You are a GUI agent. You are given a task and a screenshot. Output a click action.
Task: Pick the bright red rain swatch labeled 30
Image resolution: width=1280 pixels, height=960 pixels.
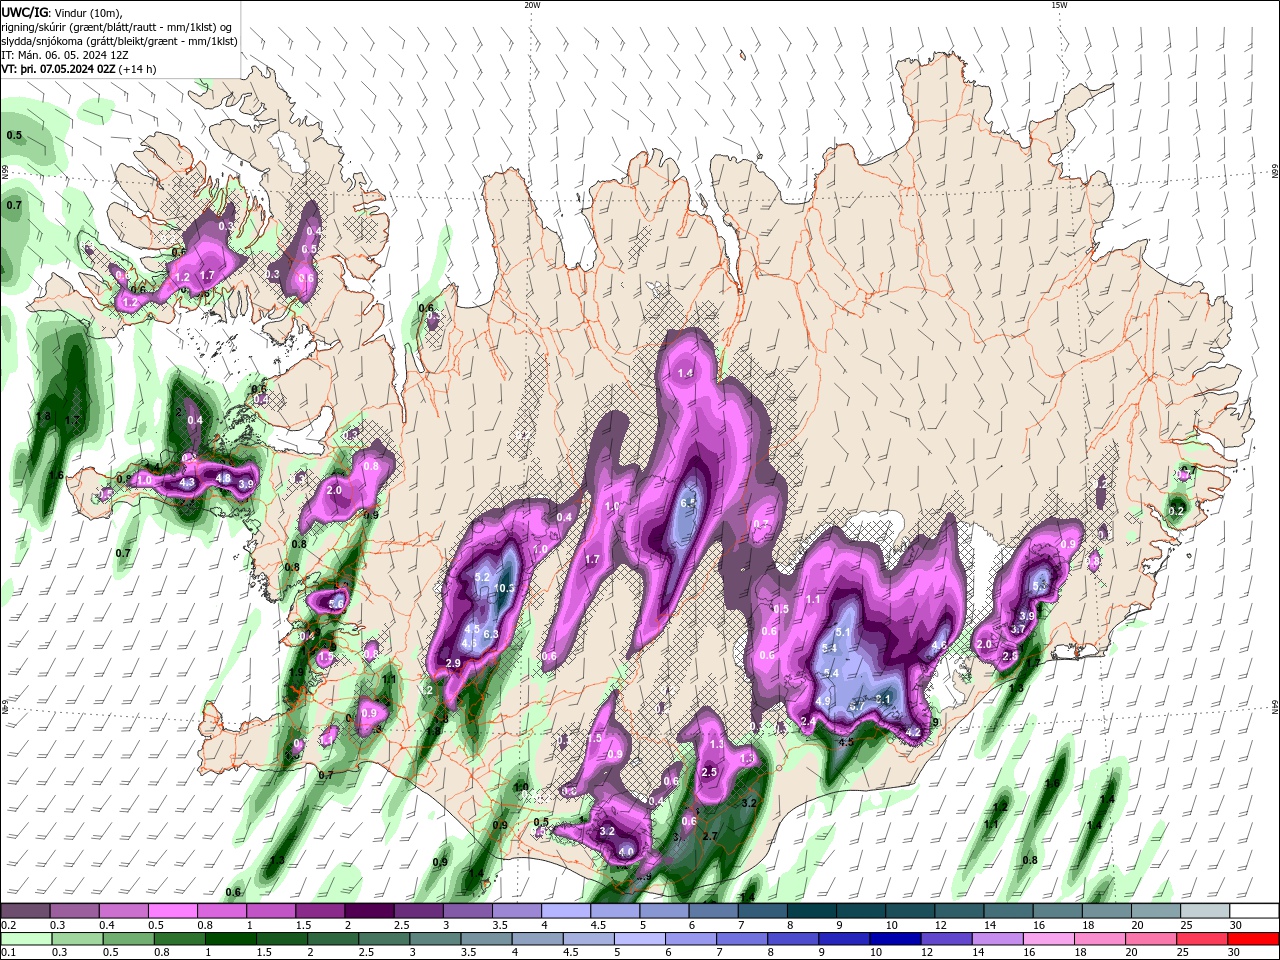[1254, 939]
